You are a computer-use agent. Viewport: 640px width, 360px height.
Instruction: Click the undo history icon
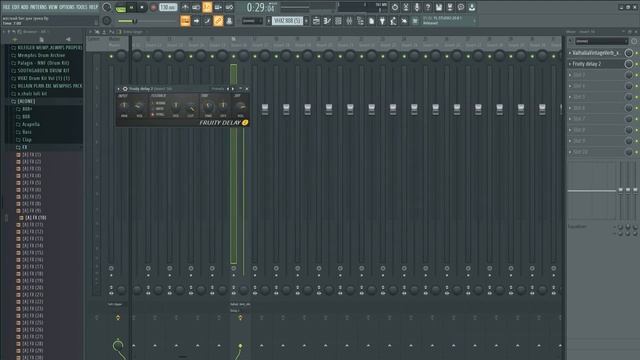pos(395,7)
